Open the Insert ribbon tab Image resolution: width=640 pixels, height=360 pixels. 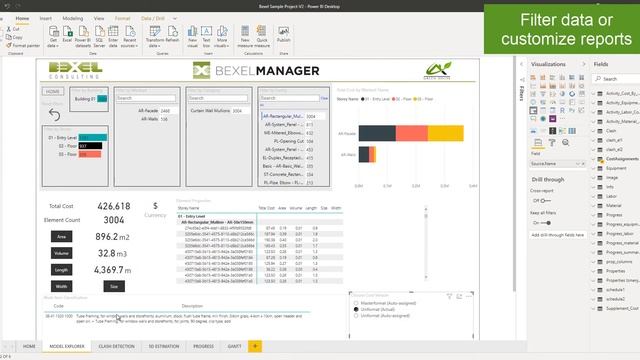(x=45, y=18)
